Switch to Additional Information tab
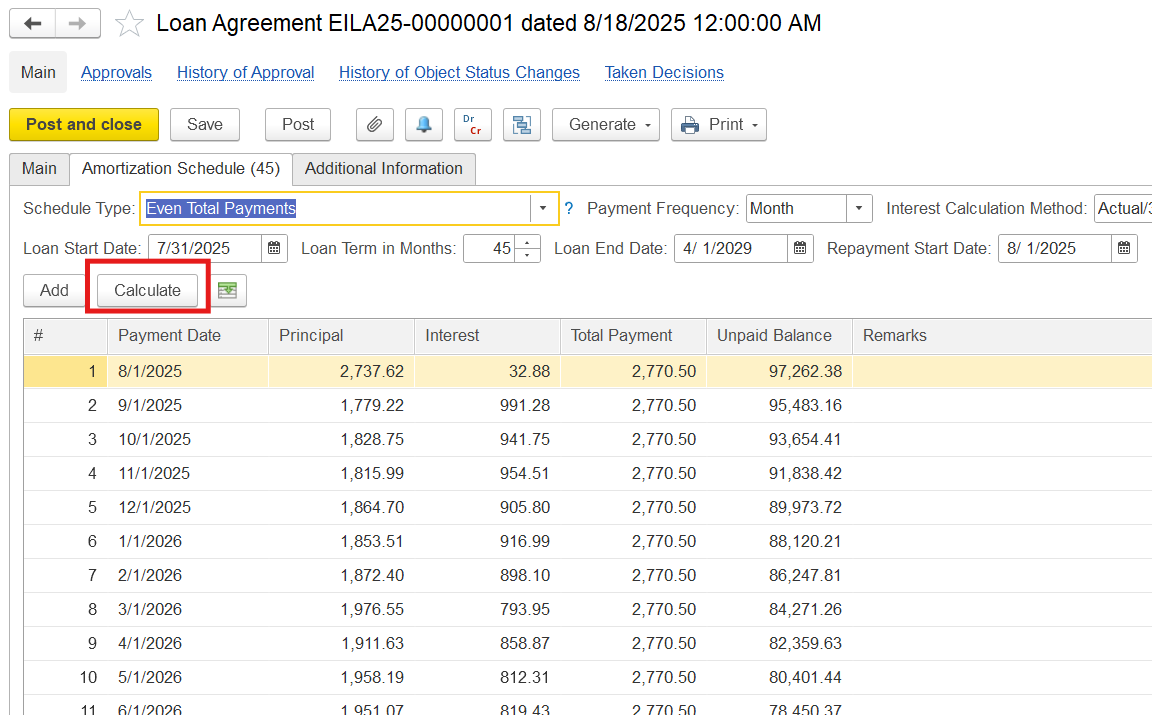Image resolution: width=1152 pixels, height=720 pixels. coord(383,168)
